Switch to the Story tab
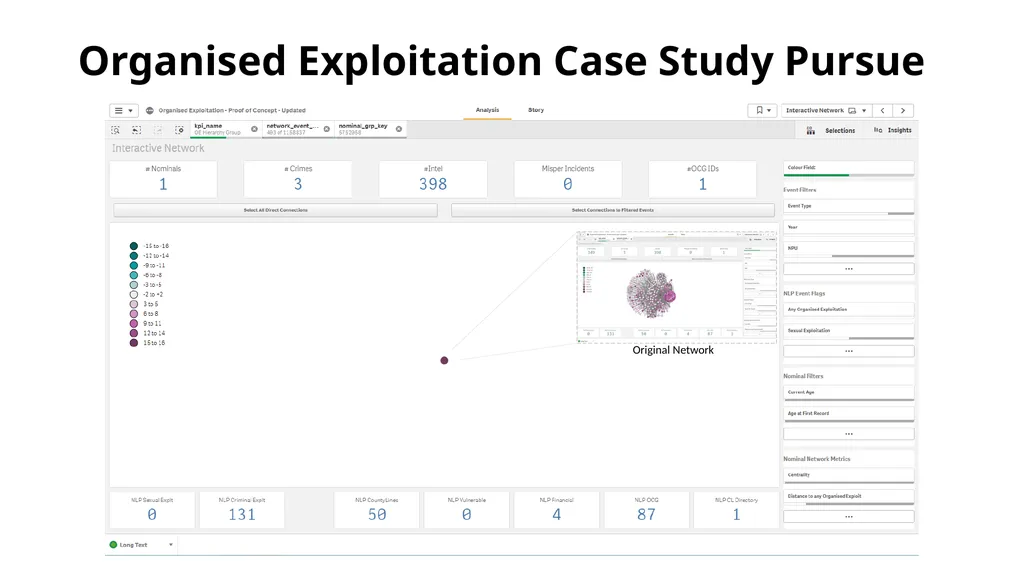This screenshot has width=1024, height=575. [x=536, y=110]
